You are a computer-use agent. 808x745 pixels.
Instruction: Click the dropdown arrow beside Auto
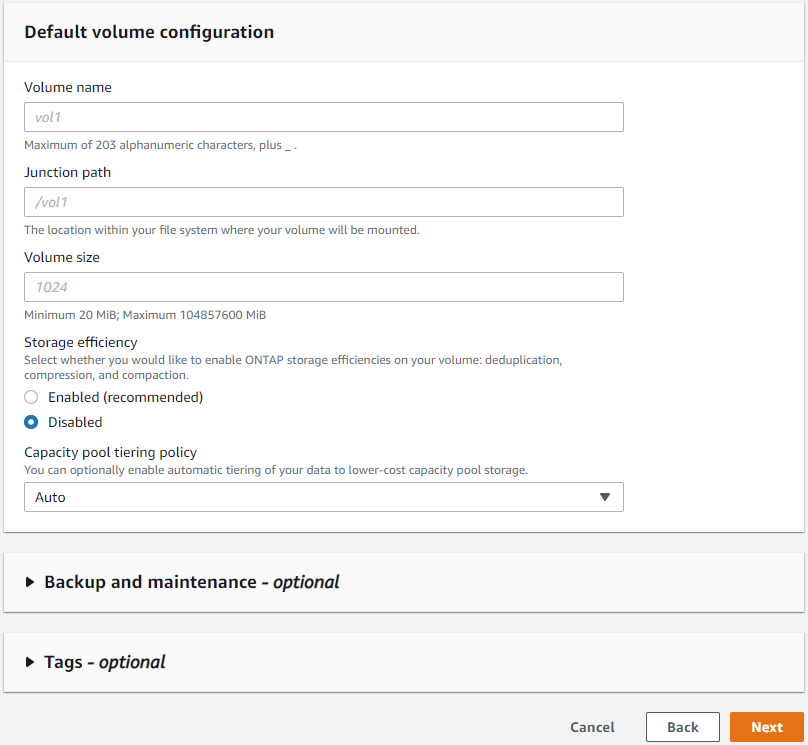[604, 497]
